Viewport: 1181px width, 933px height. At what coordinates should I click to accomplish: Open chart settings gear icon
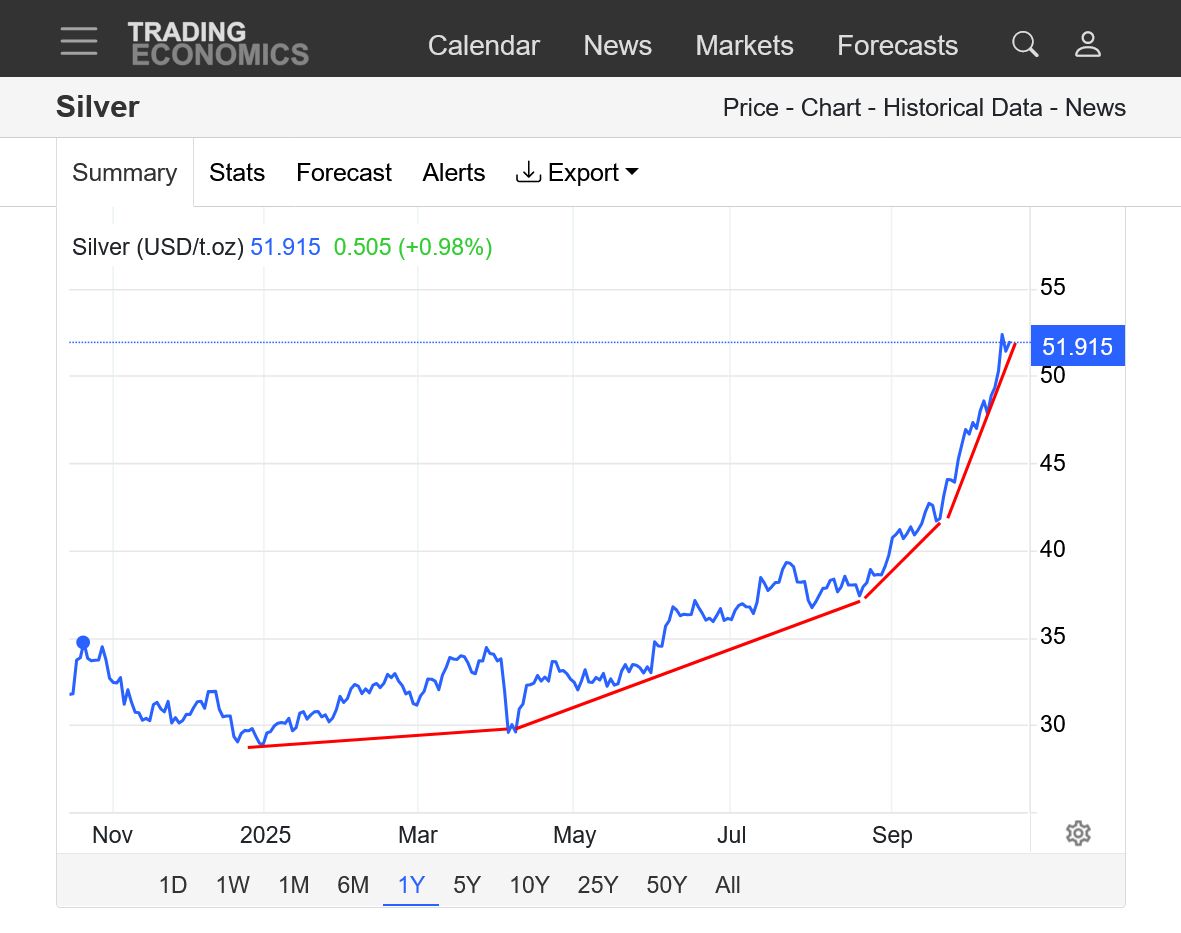pyautogui.click(x=1077, y=833)
